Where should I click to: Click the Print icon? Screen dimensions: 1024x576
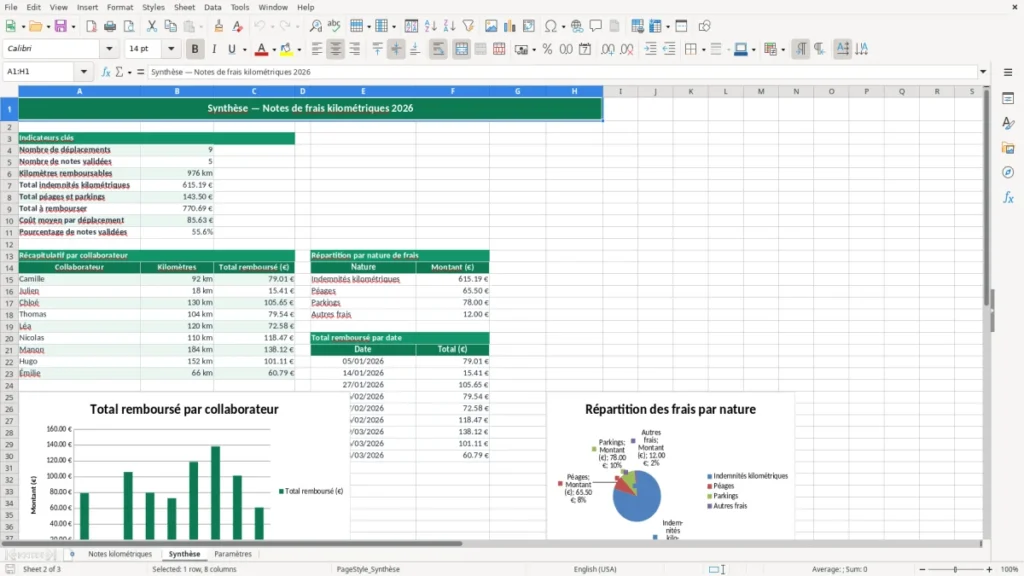click(x=110, y=26)
